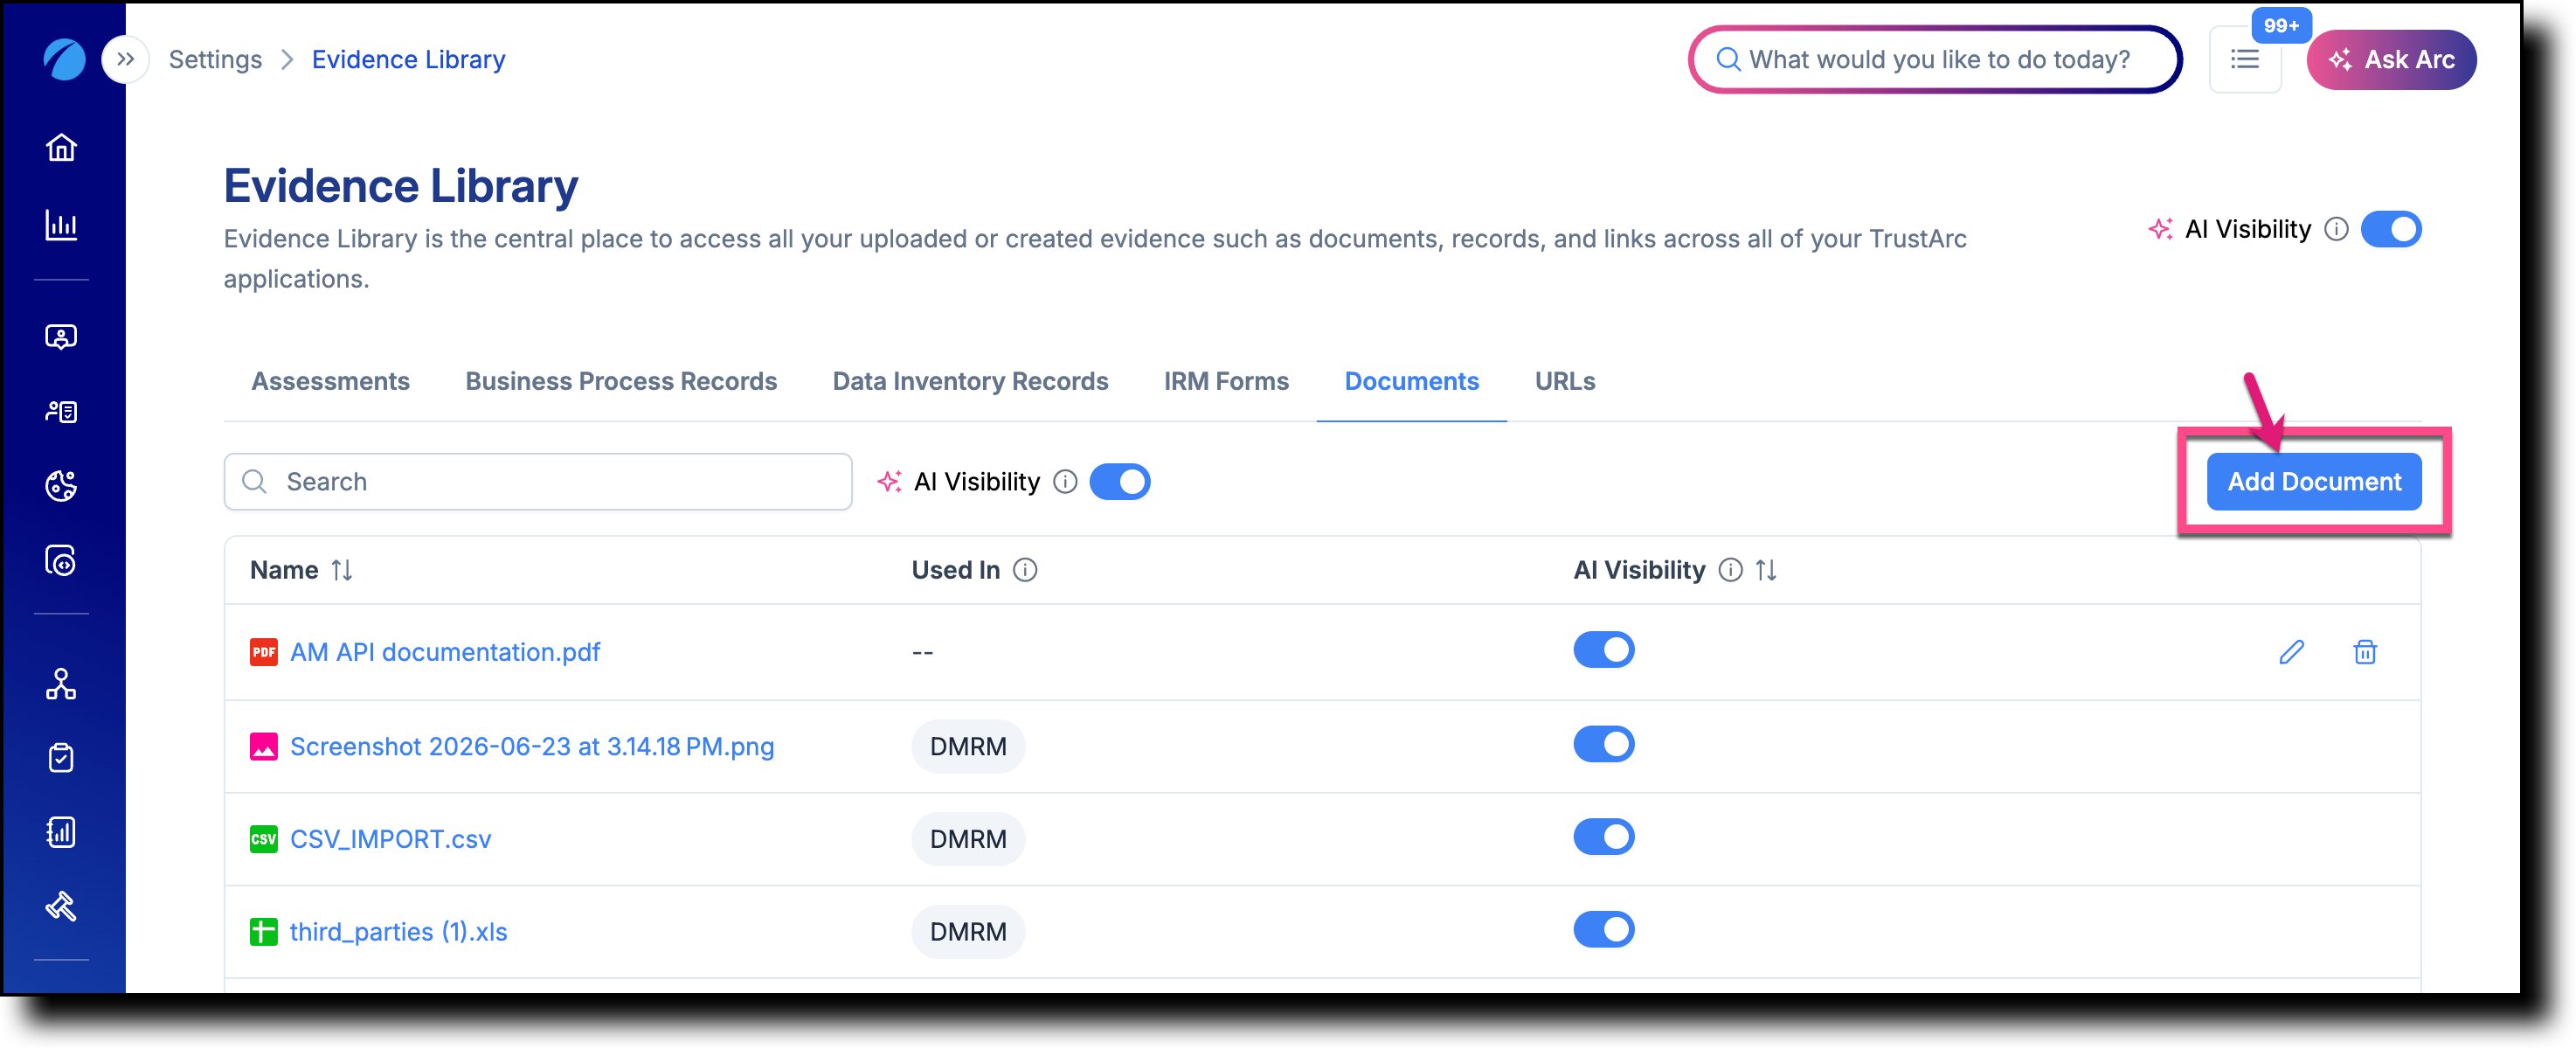
Task: Click the cookie consent sidebar icon
Action: 61,486
